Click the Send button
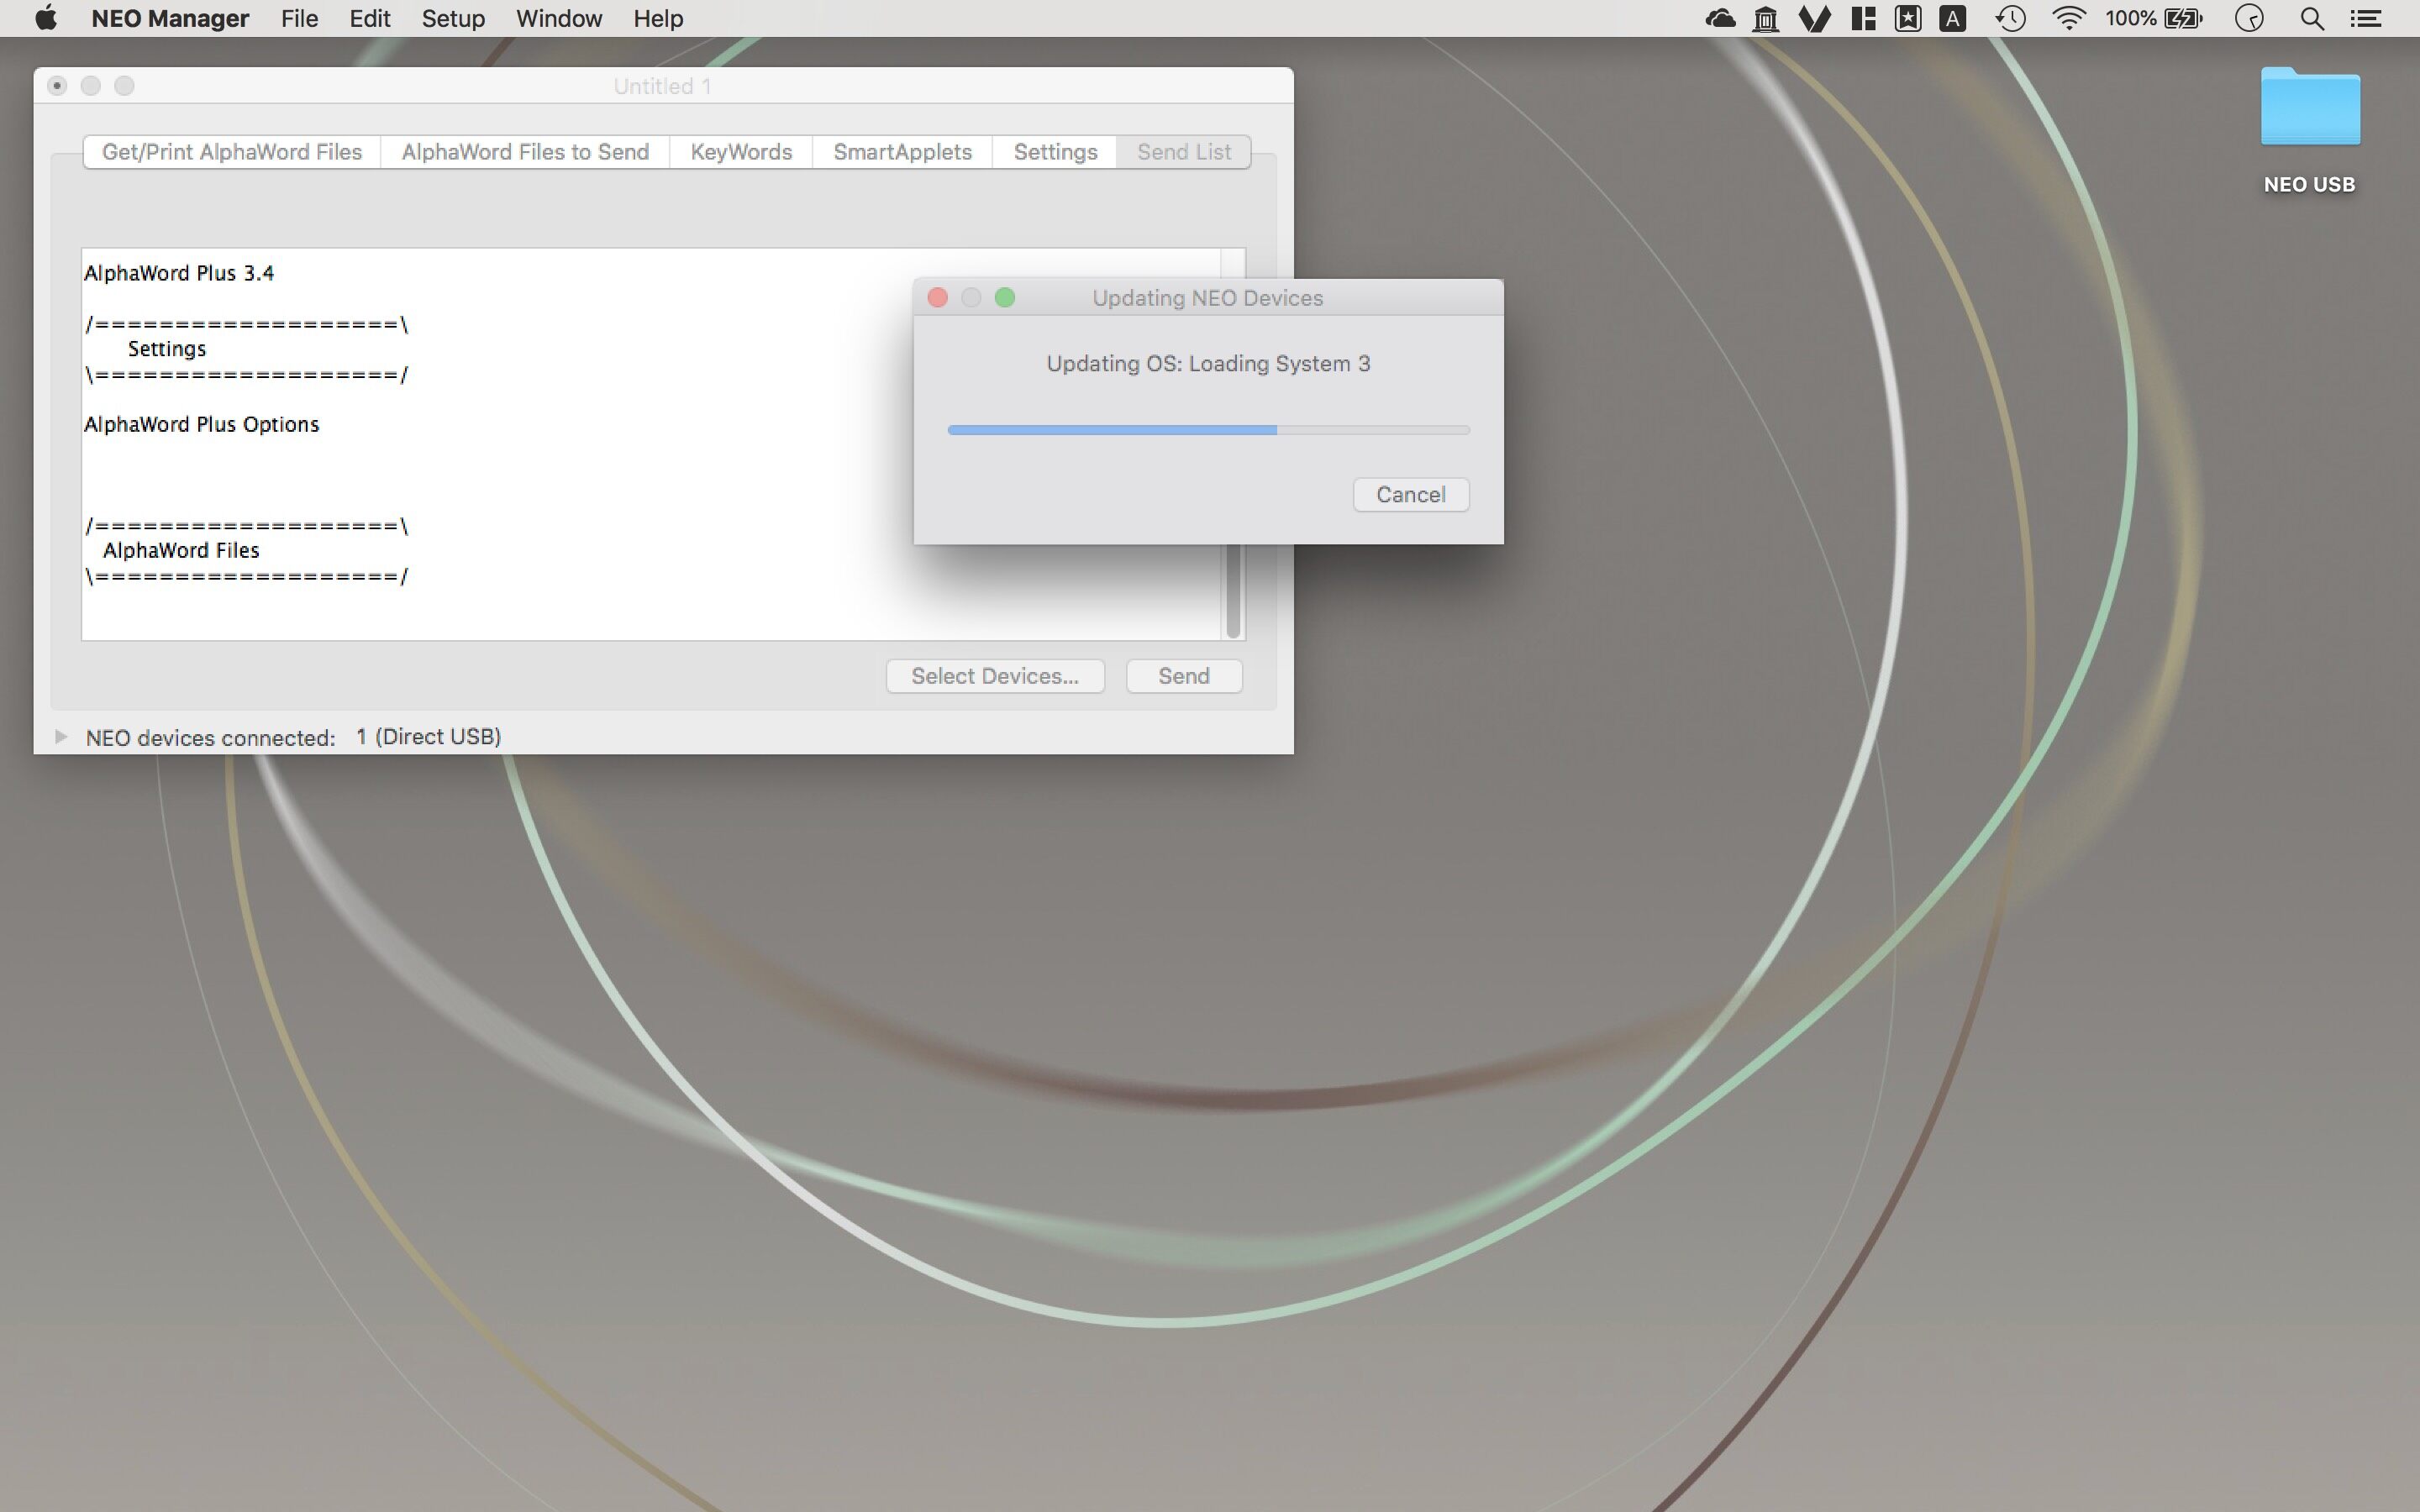This screenshot has height=1512, width=2420. 1184,676
